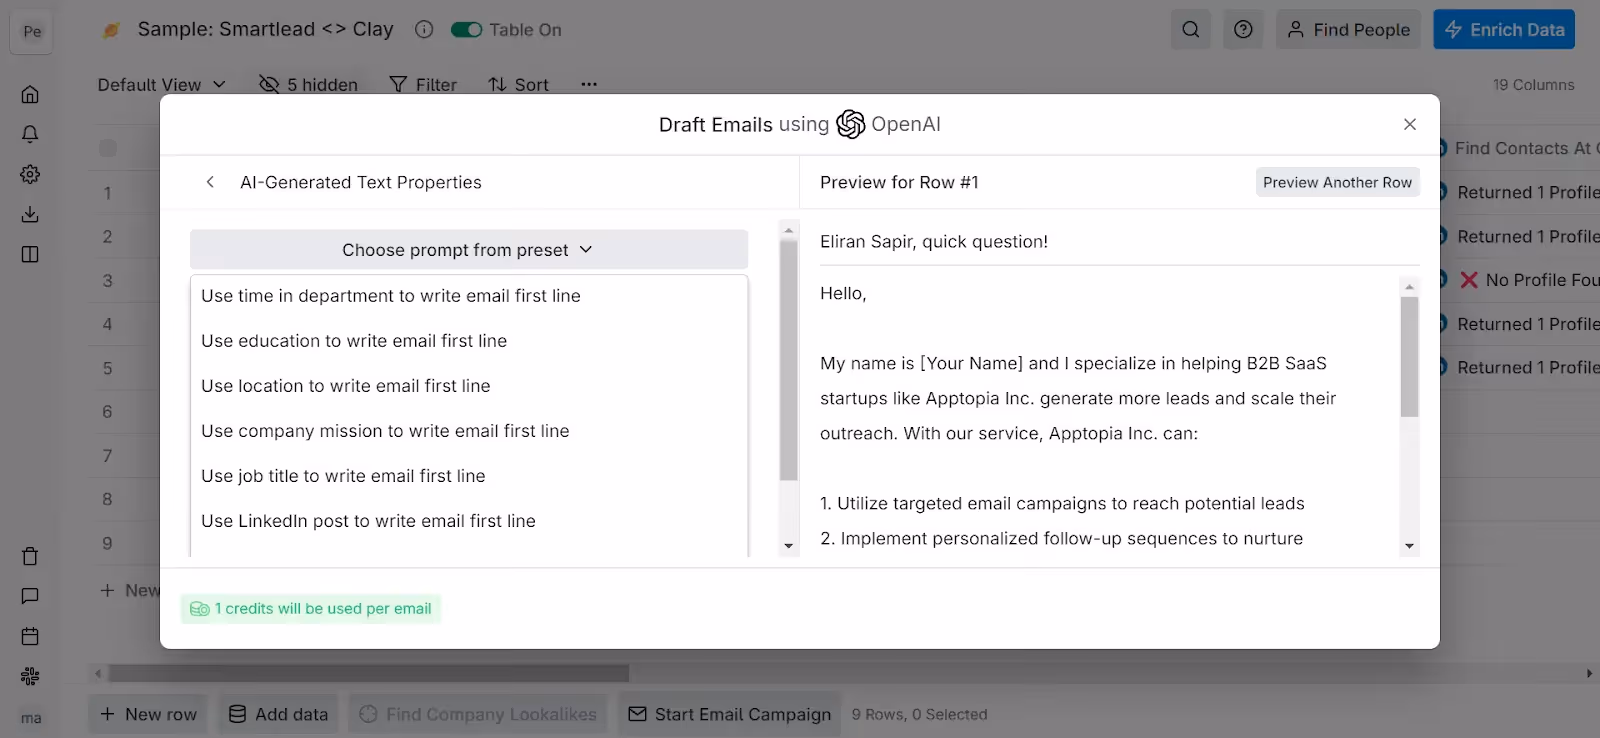The image size is (1600, 738).
Task: Click horizontal scrollbar right arrow
Action: click(1589, 674)
